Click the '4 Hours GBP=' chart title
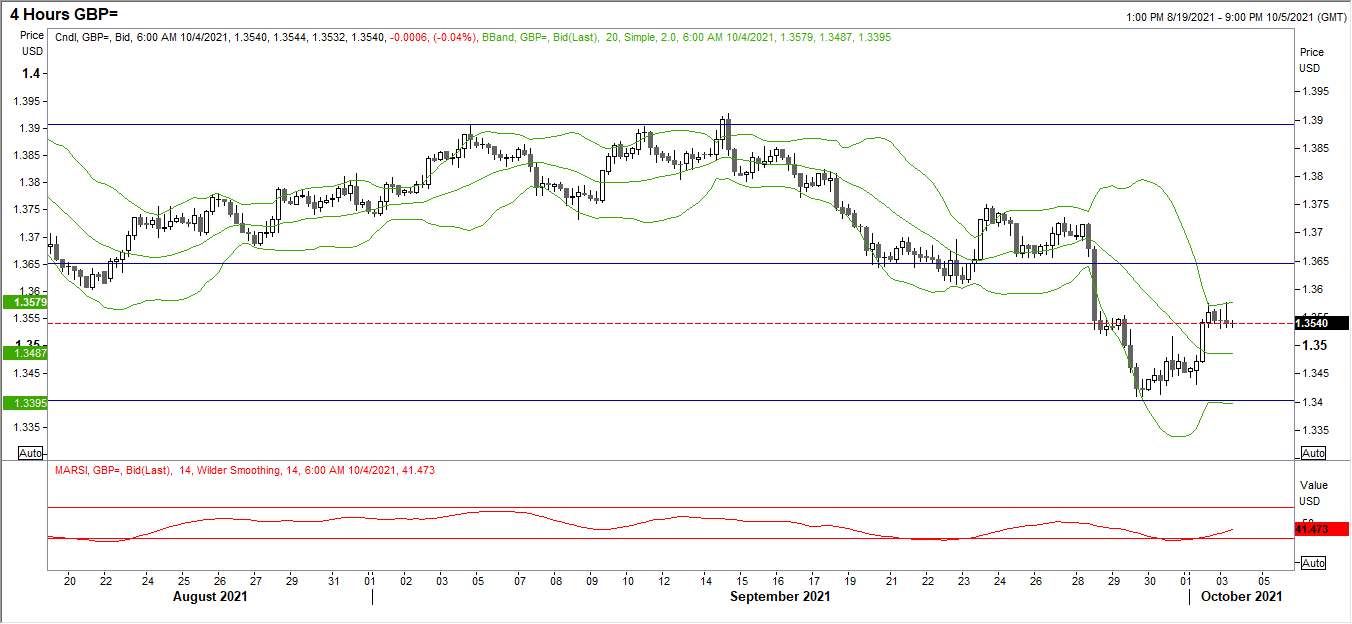Viewport: 1352px width, 624px height. tap(65, 14)
